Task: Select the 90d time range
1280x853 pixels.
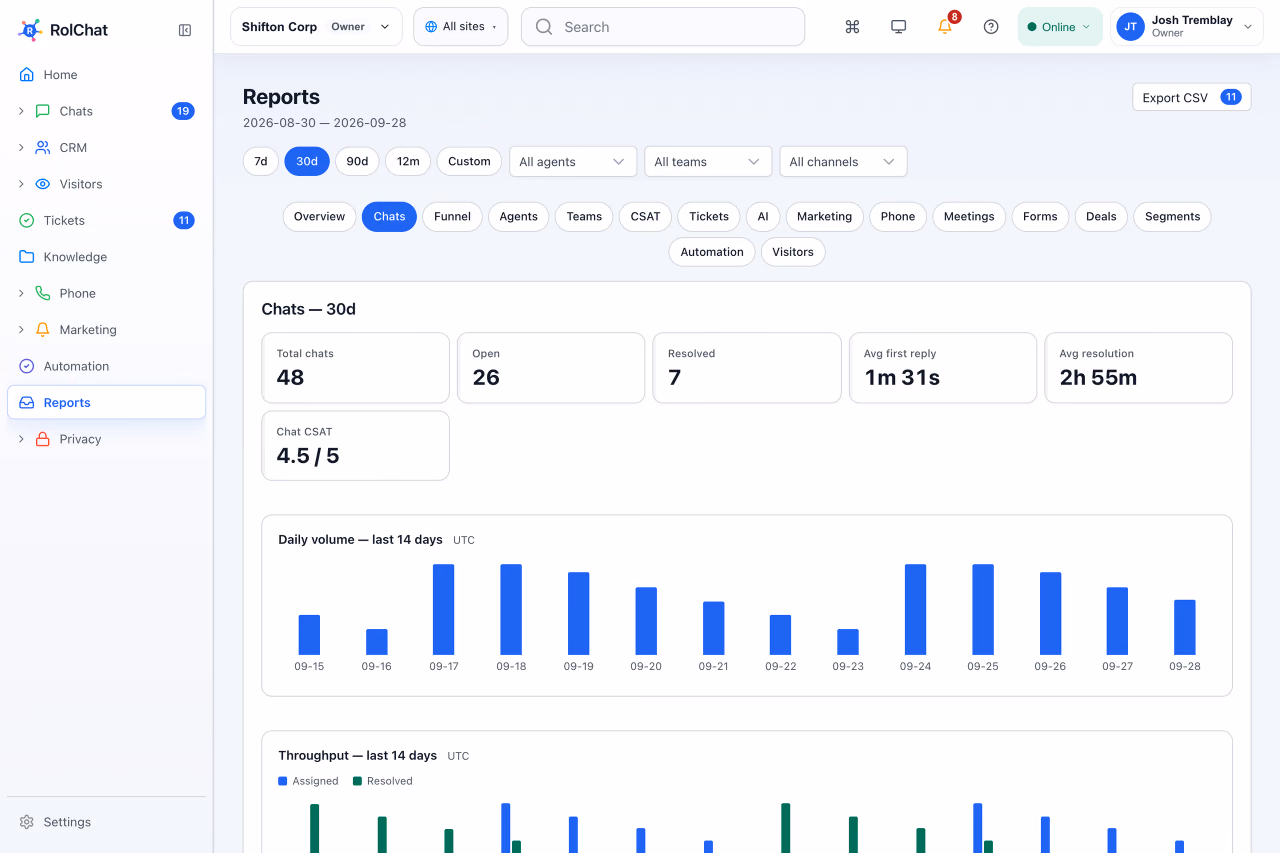Action: pos(357,162)
